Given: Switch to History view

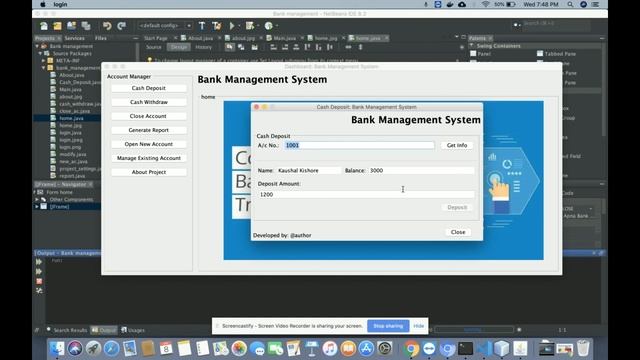Looking at the screenshot, I should 203,47.
